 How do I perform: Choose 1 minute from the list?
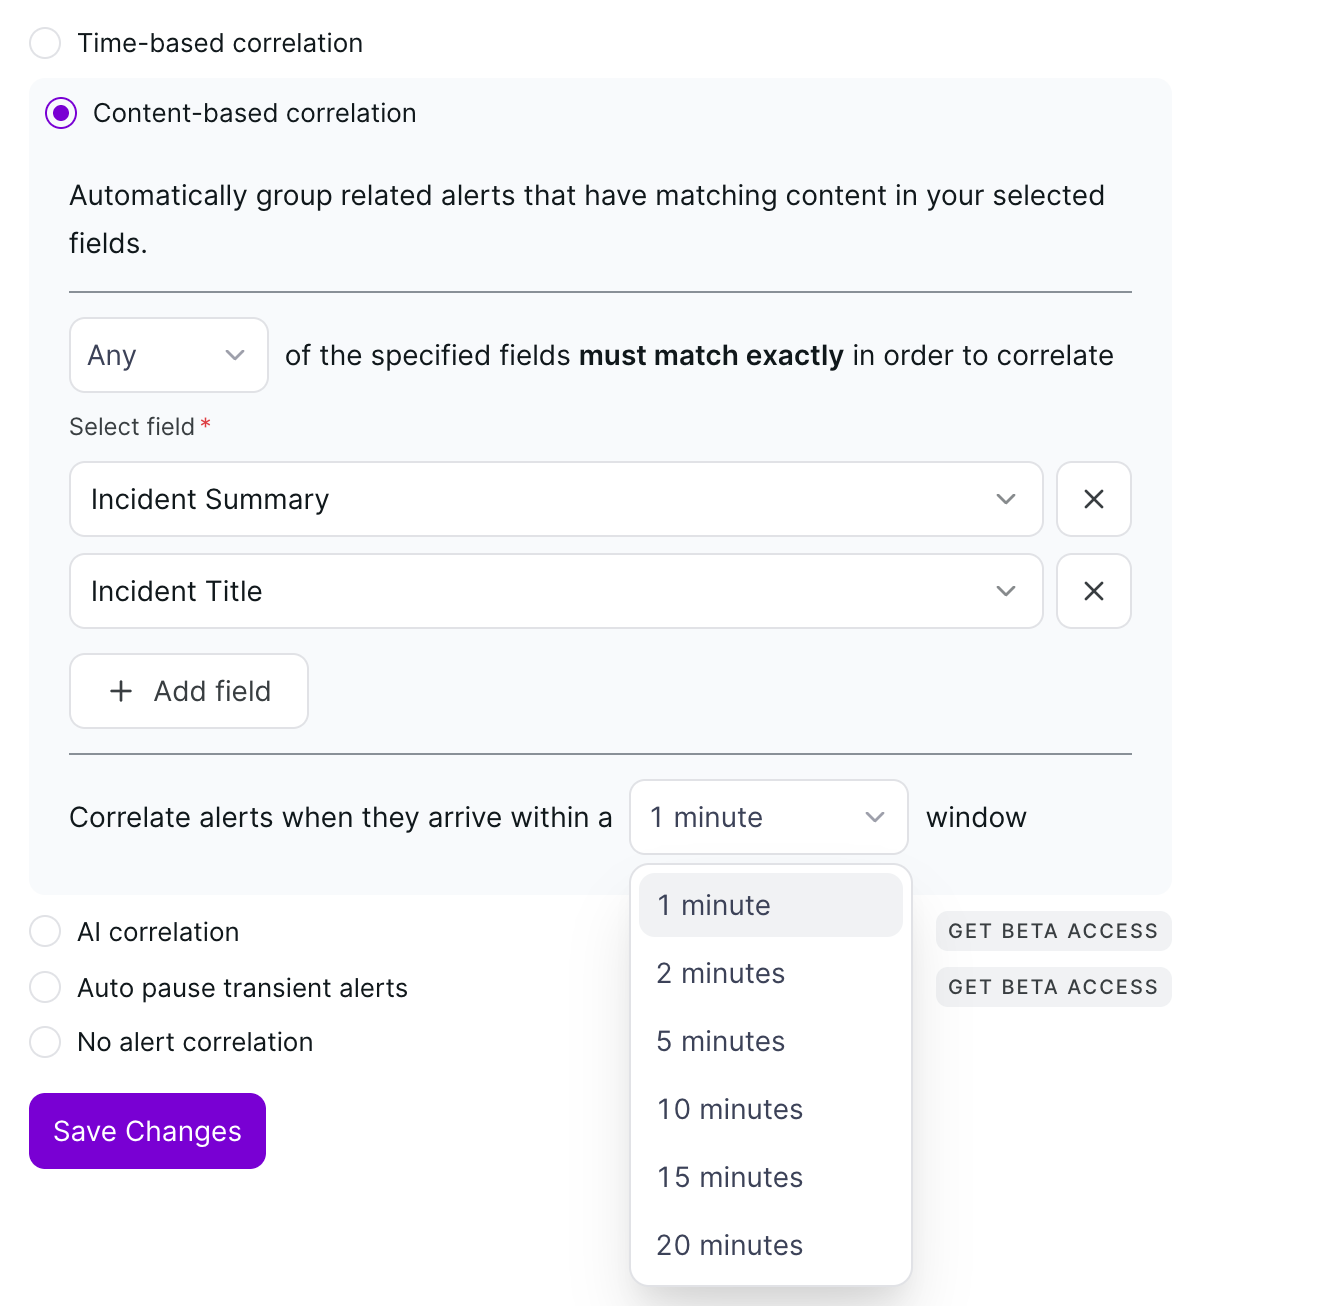pyautogui.click(x=770, y=905)
